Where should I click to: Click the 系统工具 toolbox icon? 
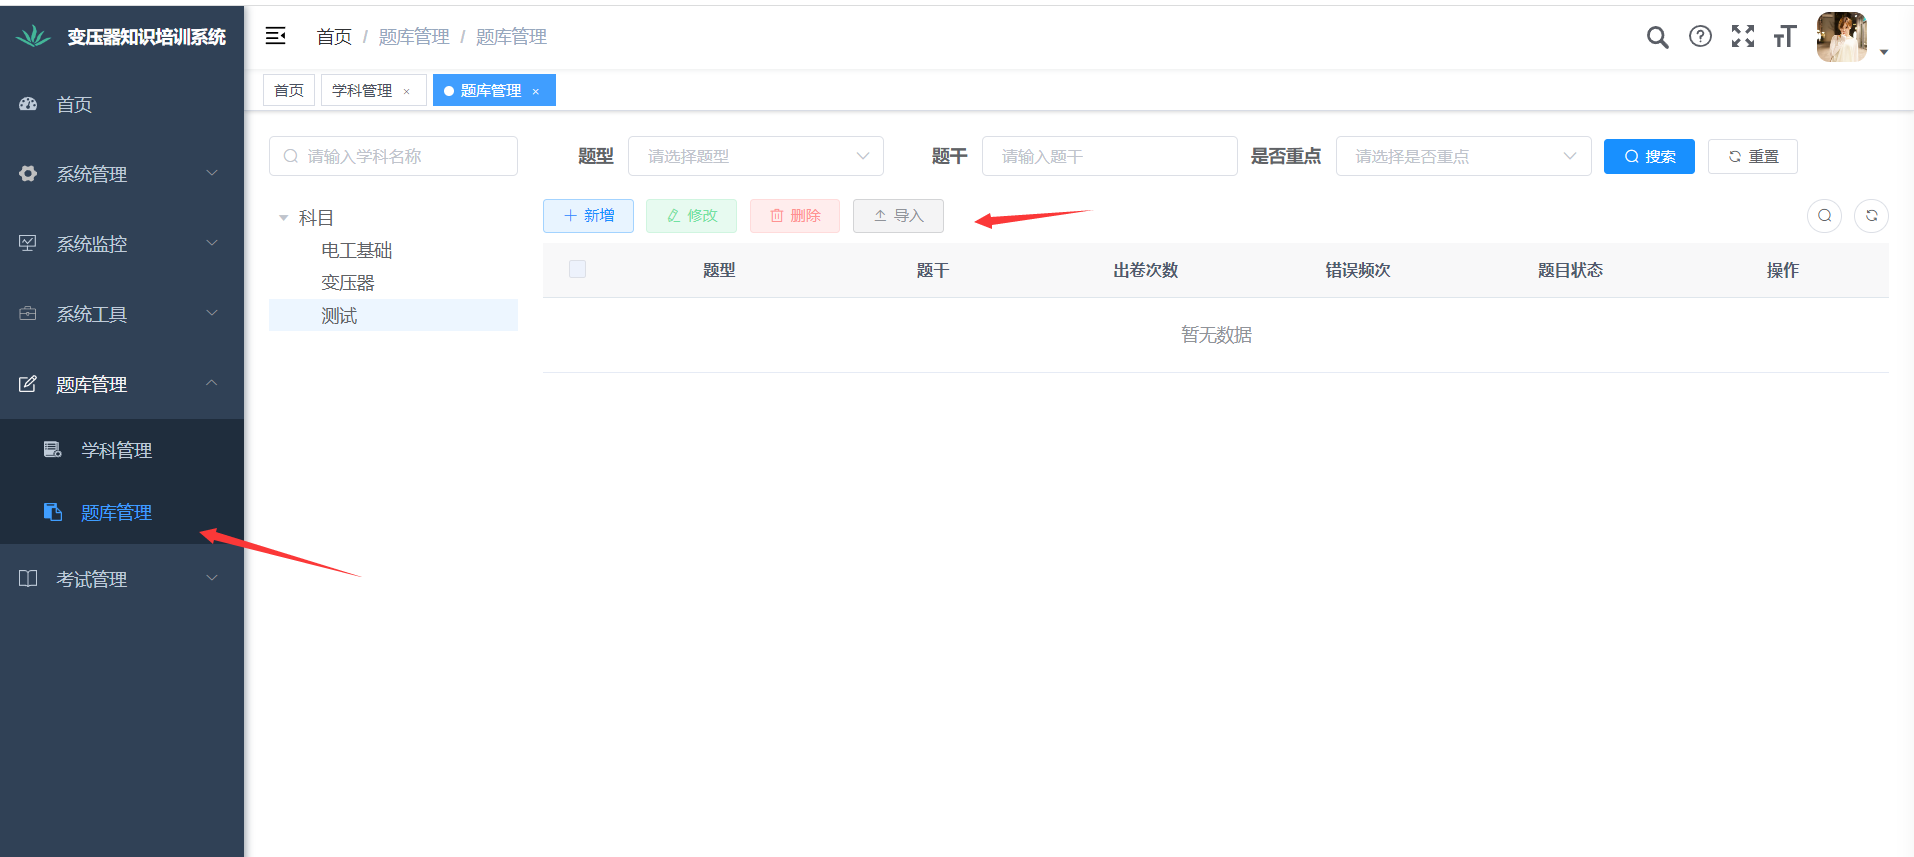[28, 314]
